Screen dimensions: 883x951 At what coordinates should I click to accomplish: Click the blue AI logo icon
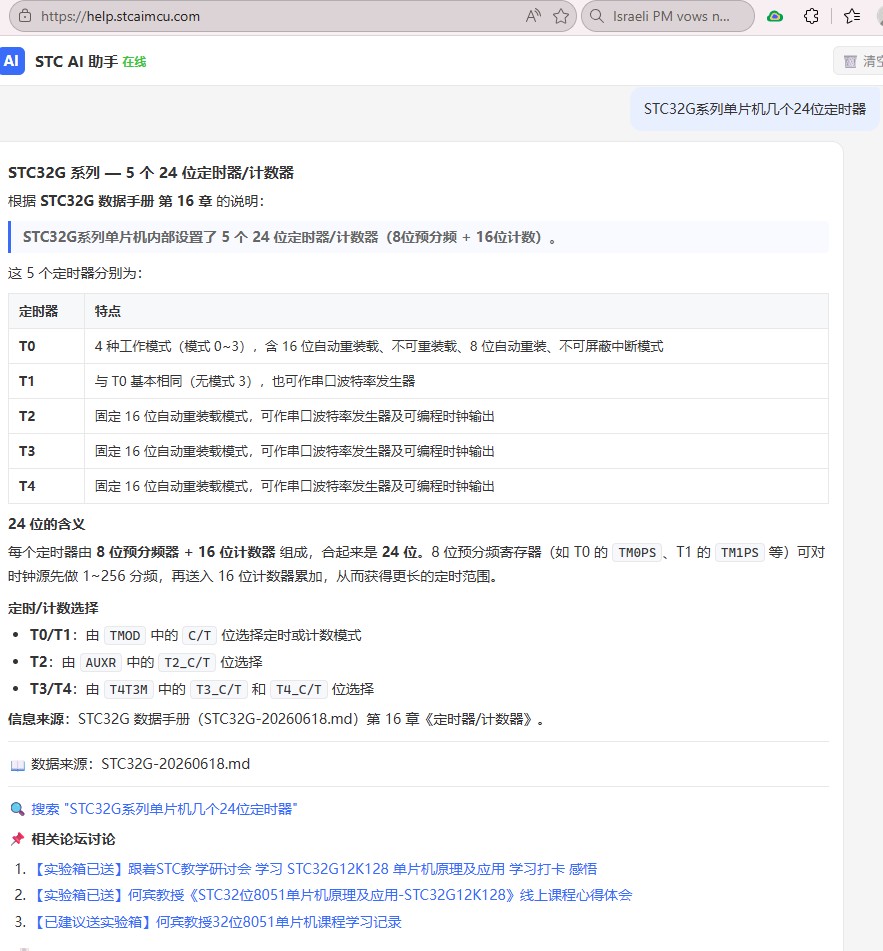tap(12, 61)
